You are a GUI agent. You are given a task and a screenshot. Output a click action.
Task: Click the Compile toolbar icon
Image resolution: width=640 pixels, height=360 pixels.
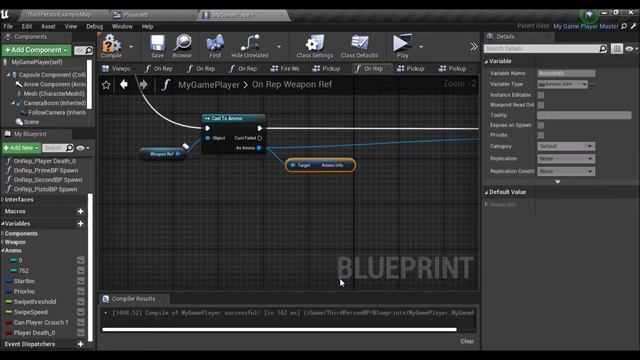point(111,43)
